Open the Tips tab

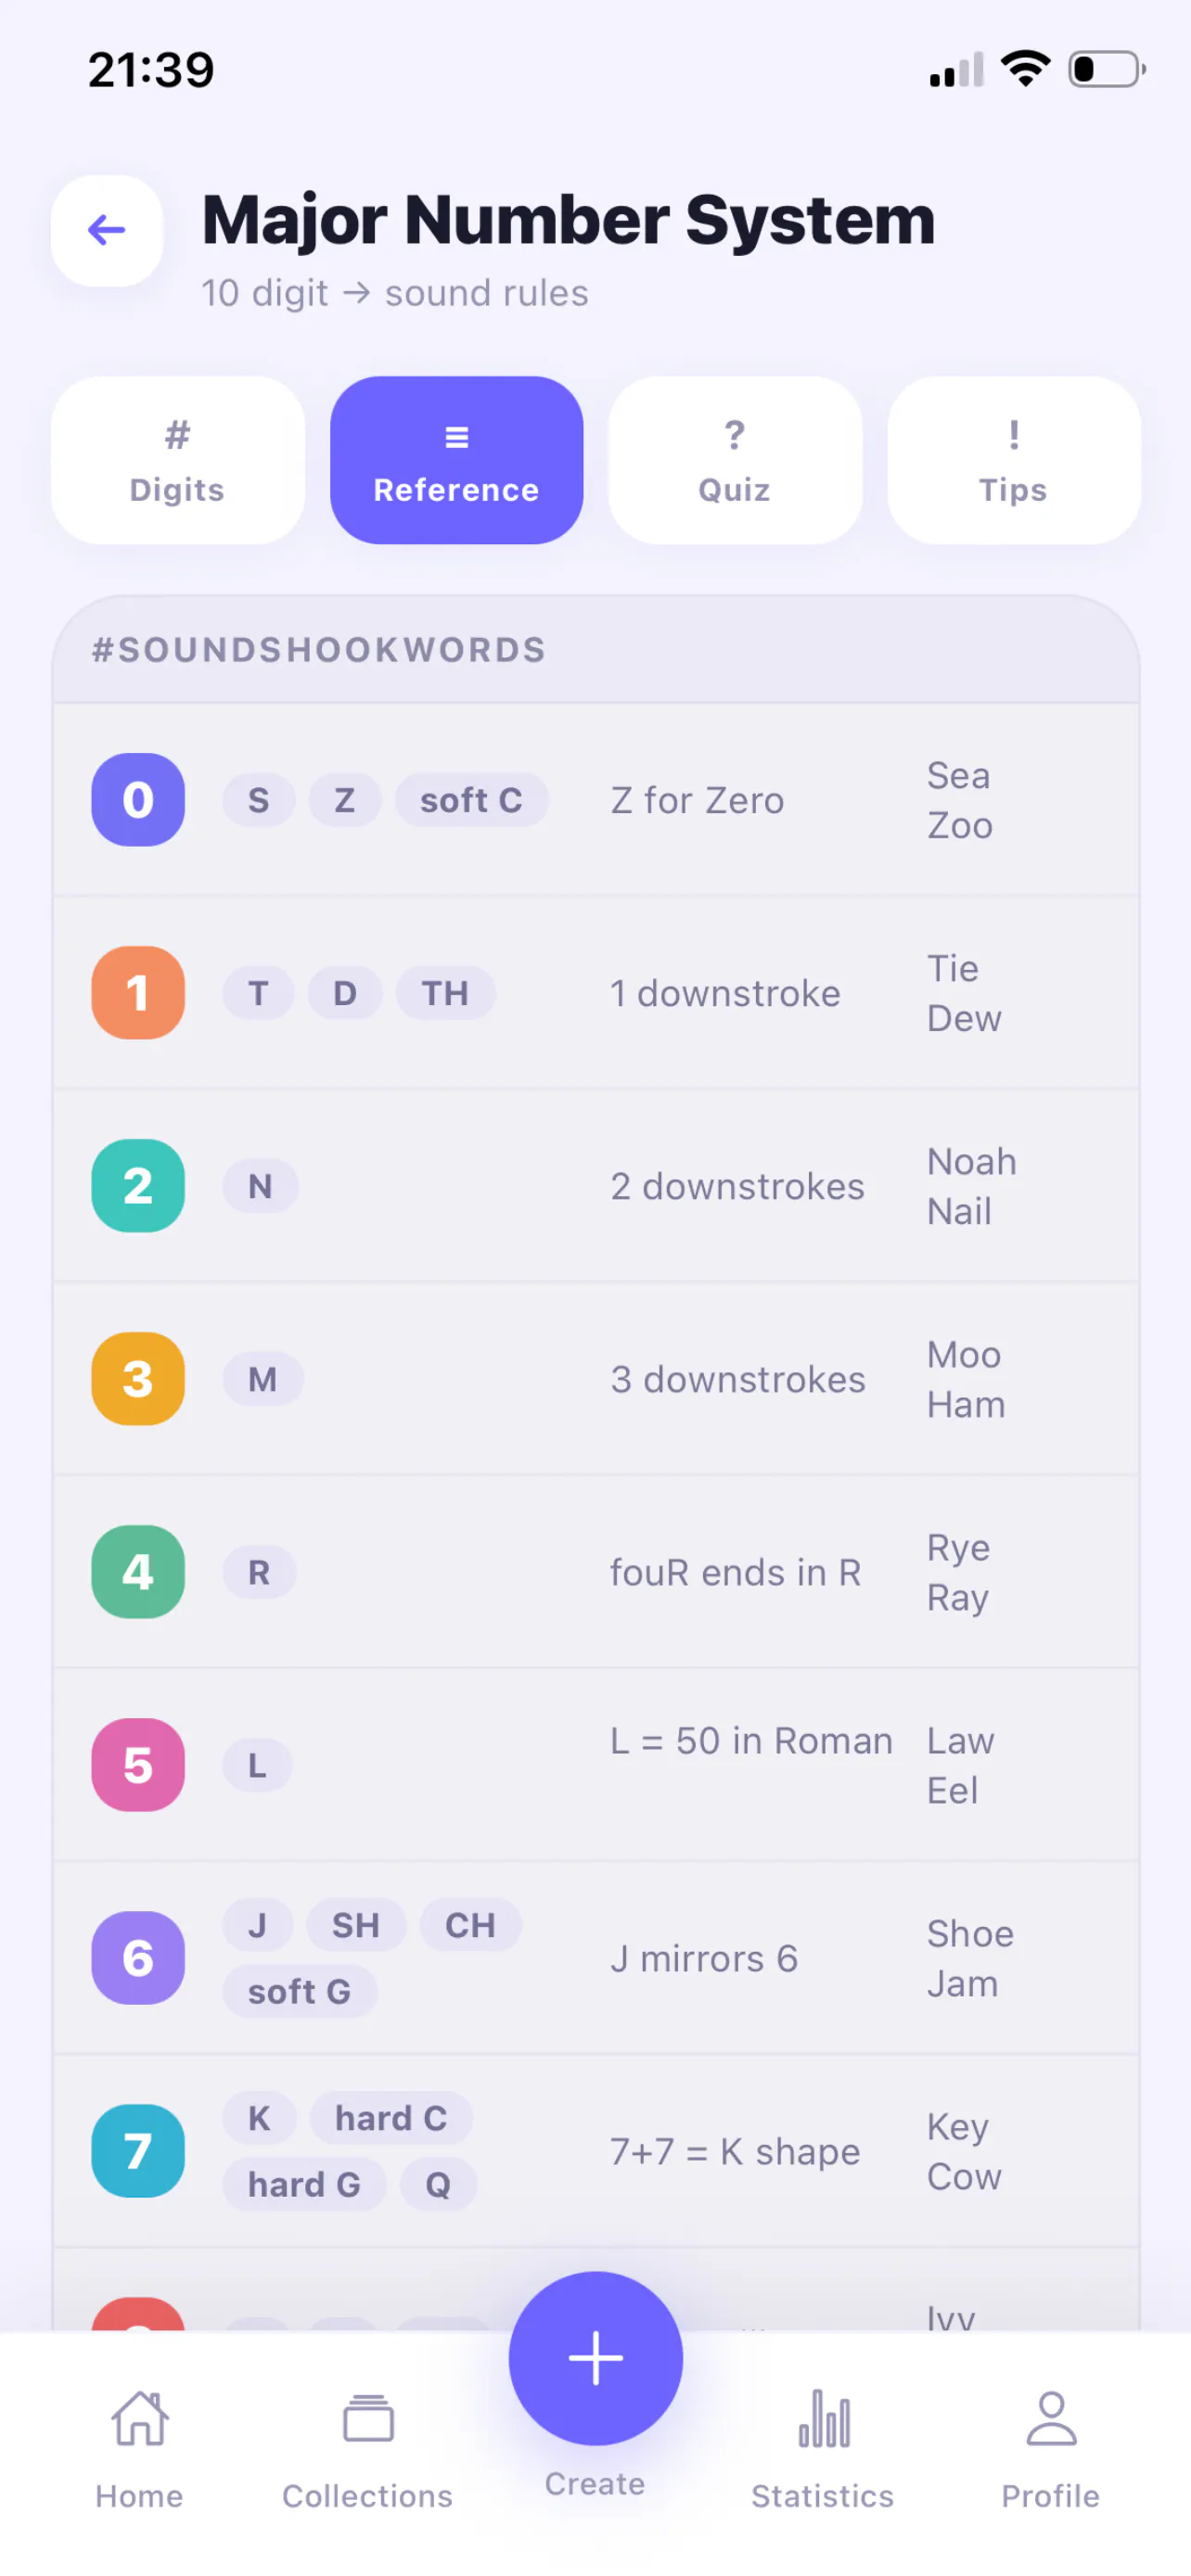coord(1013,460)
